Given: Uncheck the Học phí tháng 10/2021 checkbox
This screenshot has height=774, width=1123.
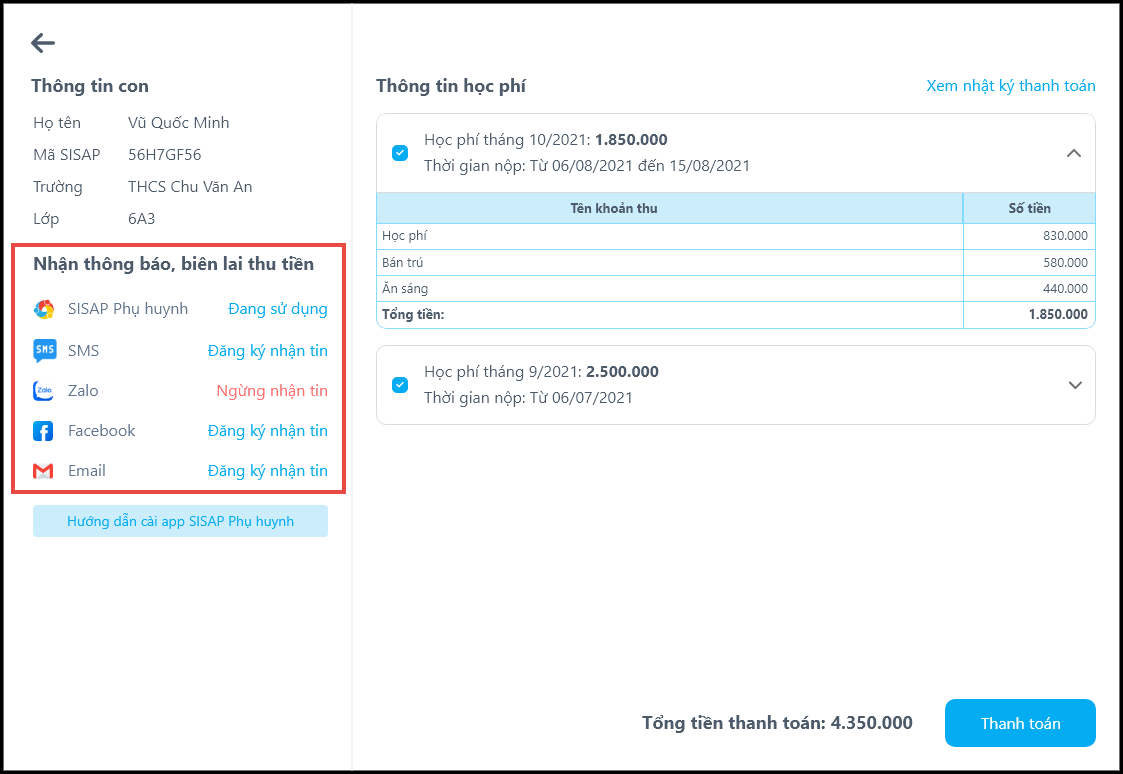Looking at the screenshot, I should point(400,153).
